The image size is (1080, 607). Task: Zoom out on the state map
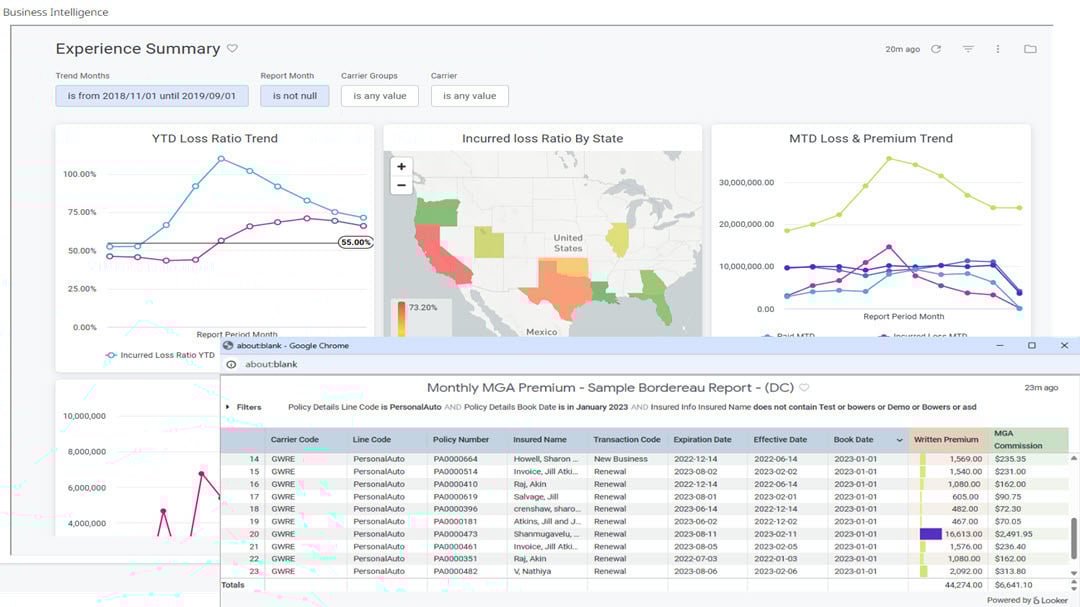[401, 185]
